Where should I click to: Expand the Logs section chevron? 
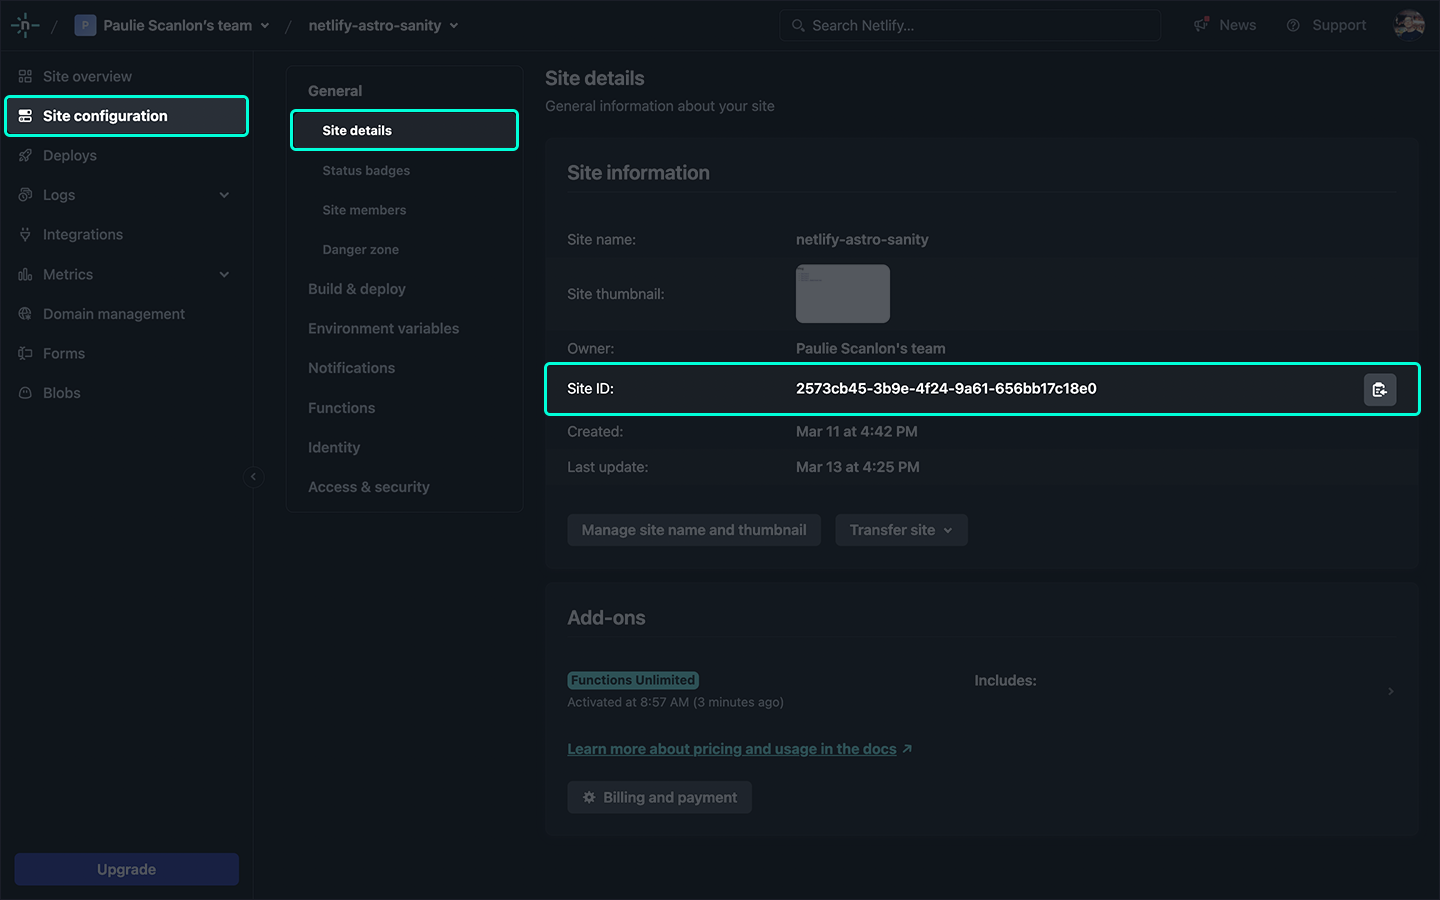224,195
